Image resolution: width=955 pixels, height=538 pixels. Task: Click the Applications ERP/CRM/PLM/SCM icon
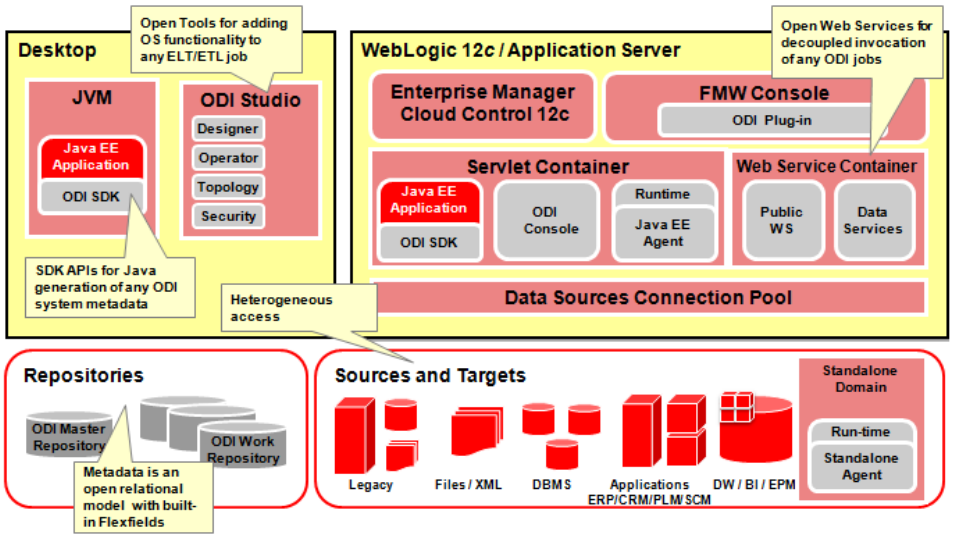[x=664, y=430]
